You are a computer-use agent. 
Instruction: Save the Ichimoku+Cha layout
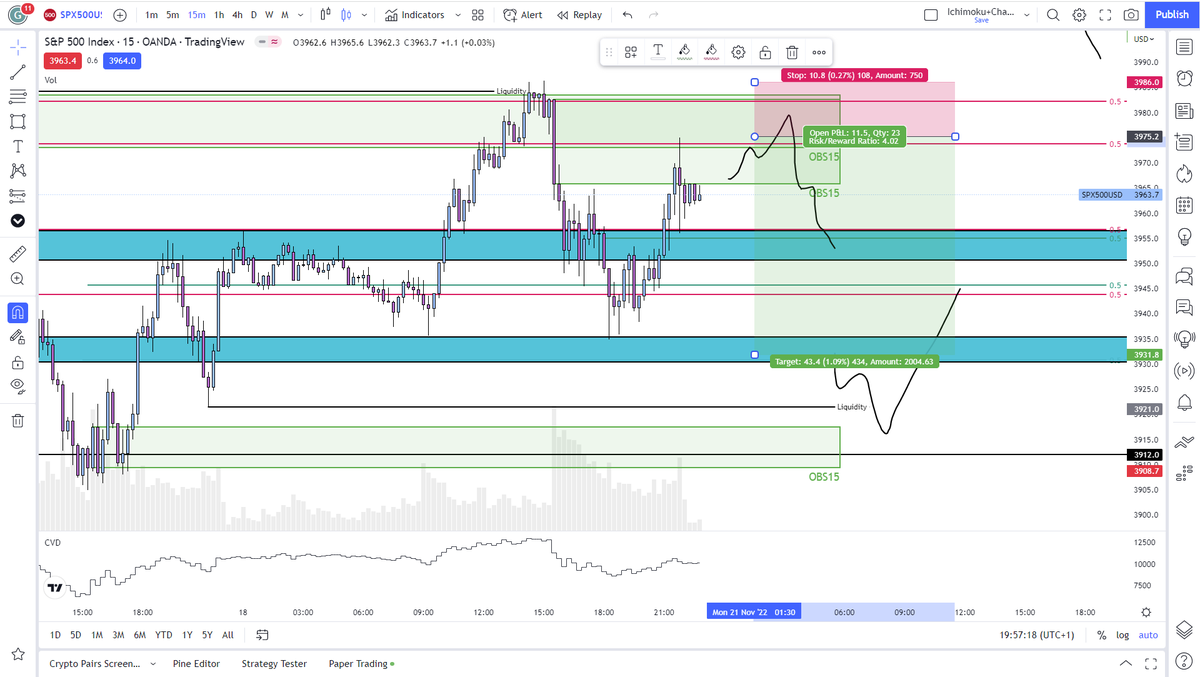tap(982, 20)
